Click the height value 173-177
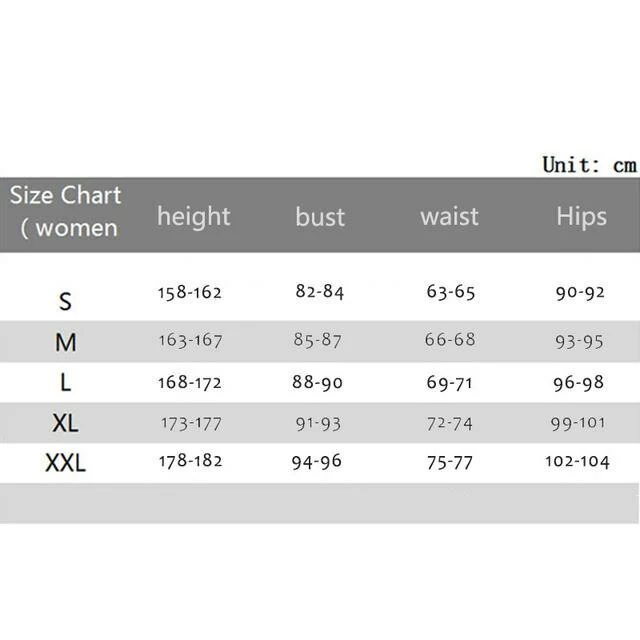This screenshot has width=640, height=640. click(190, 423)
